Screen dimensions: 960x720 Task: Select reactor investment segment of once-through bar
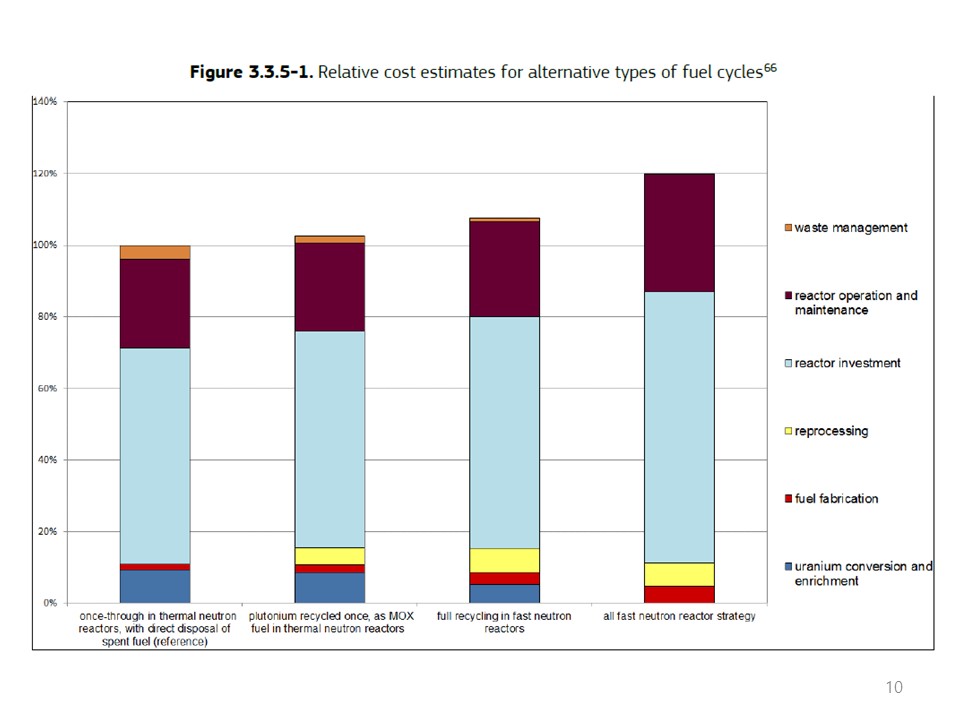click(x=154, y=455)
